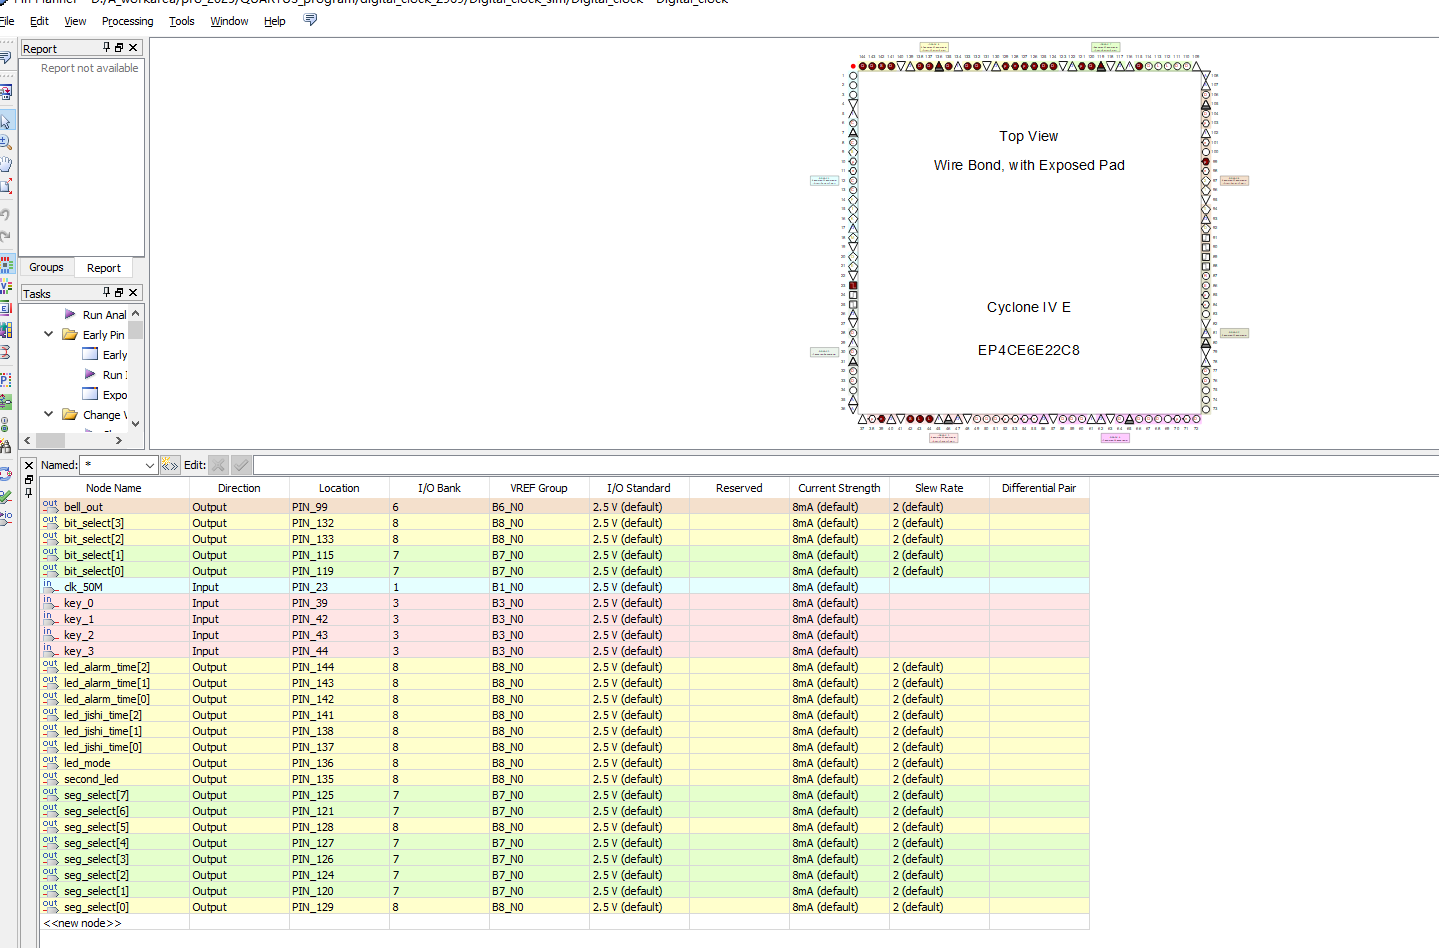This screenshot has height=948, width=1439.
Task: Toggle the edges view icon
Action: [x=6, y=308]
